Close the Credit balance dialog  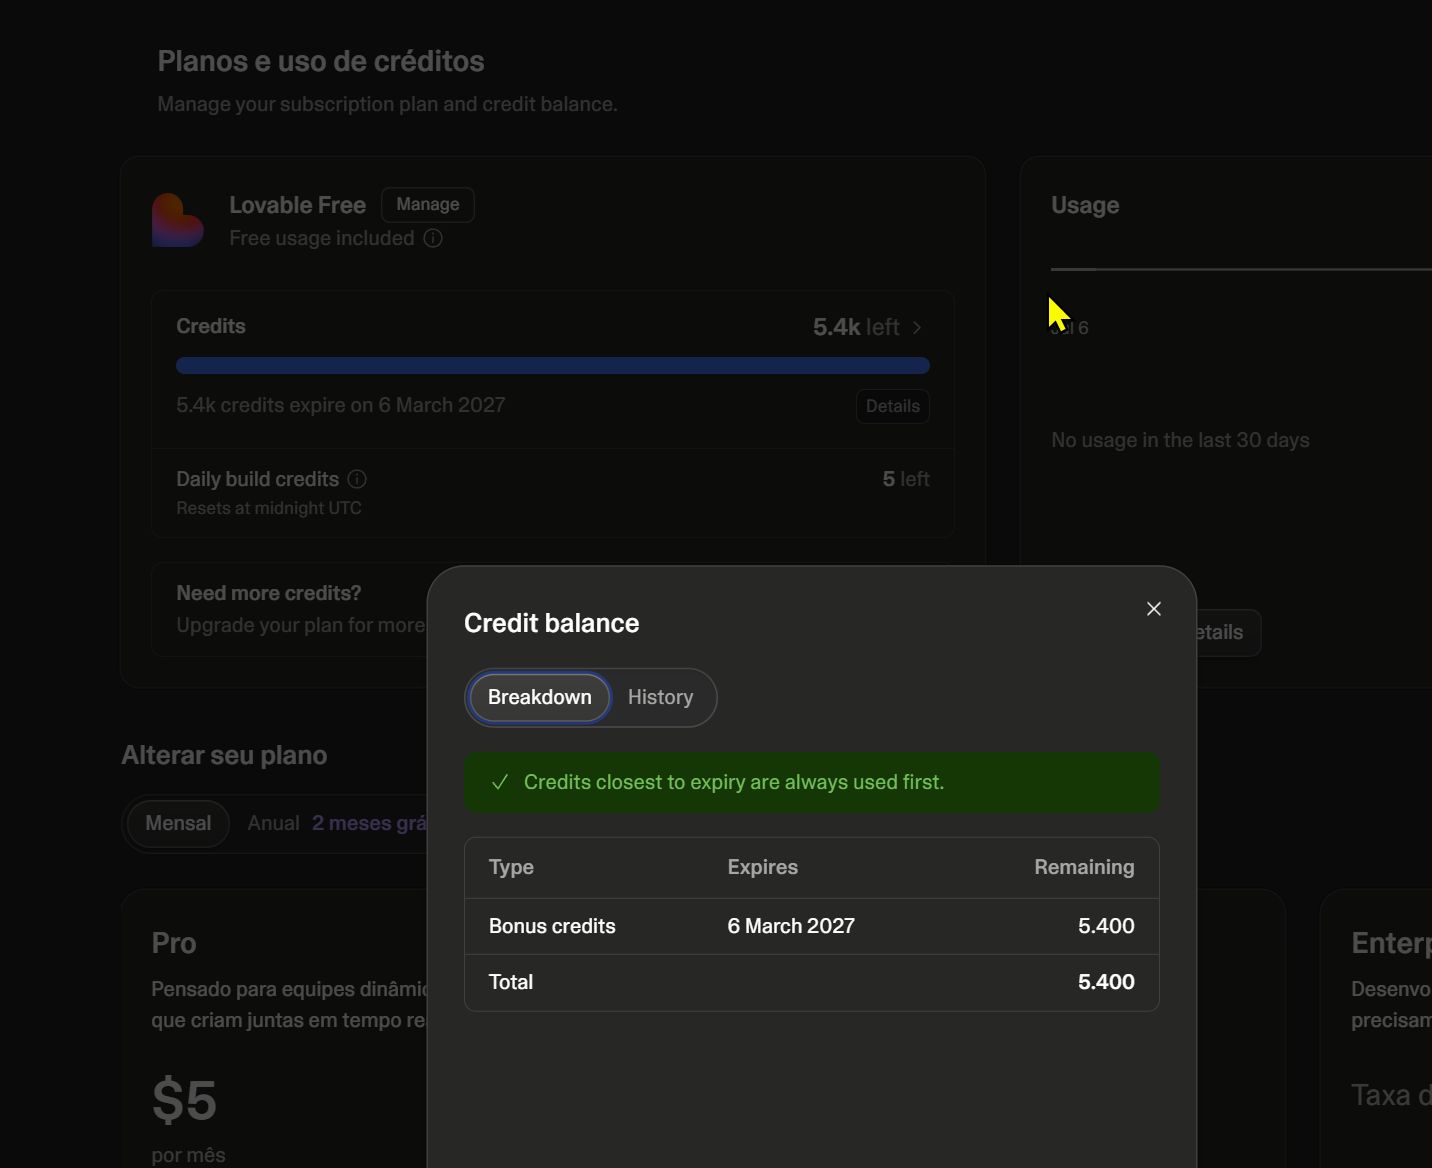pyautogui.click(x=1153, y=609)
